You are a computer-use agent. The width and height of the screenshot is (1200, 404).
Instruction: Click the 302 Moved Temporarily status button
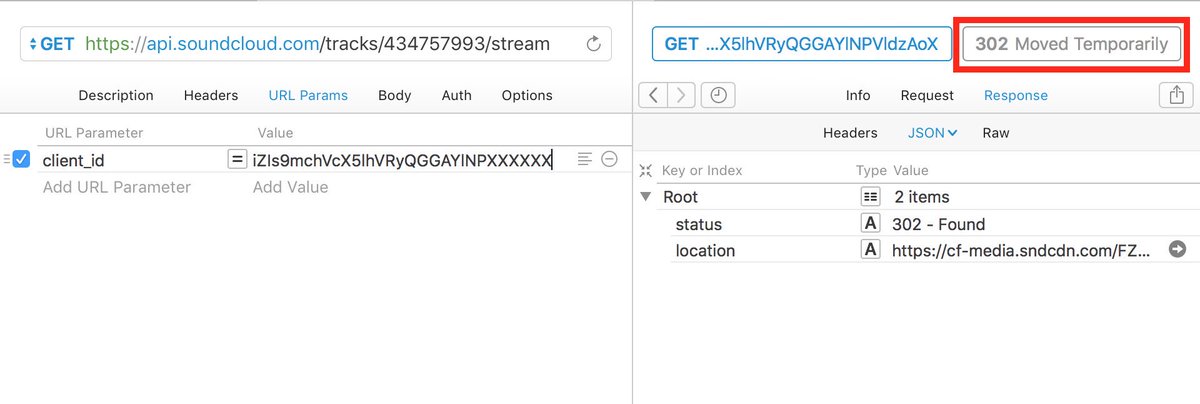(x=1072, y=44)
